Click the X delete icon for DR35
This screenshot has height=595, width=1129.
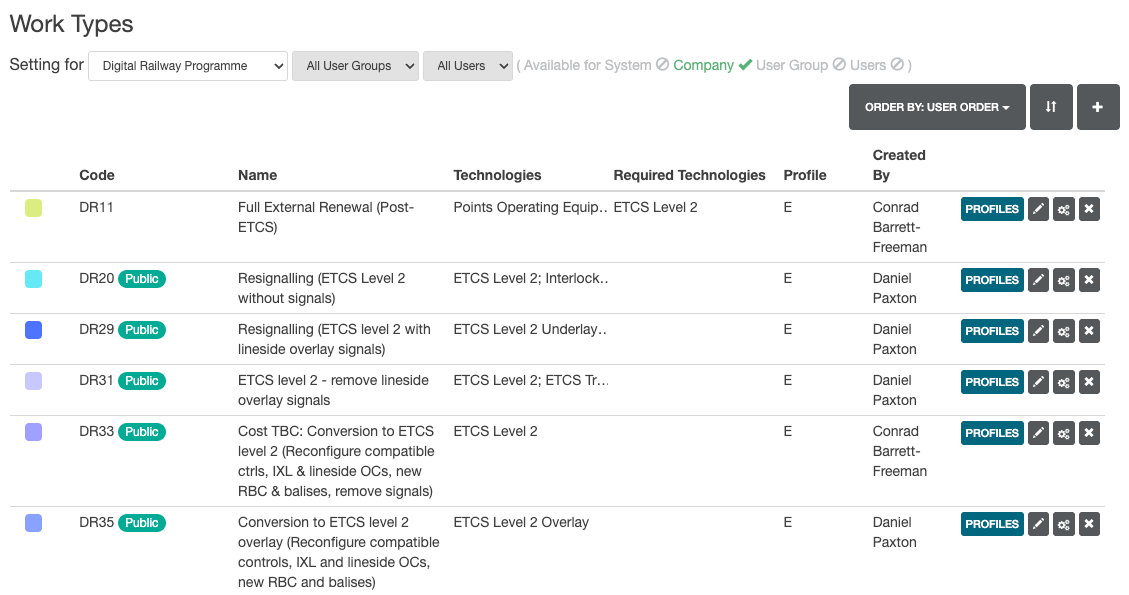(x=1090, y=524)
